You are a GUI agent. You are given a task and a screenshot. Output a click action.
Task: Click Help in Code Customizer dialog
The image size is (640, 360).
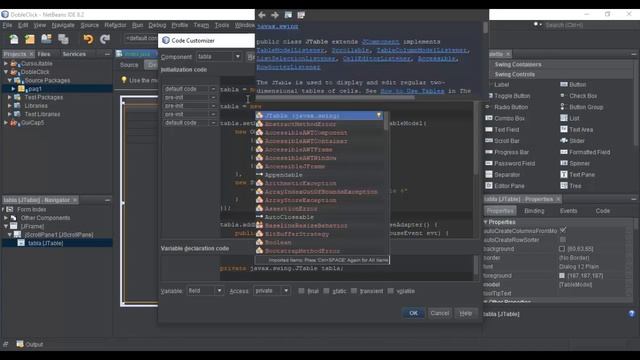[466, 313]
